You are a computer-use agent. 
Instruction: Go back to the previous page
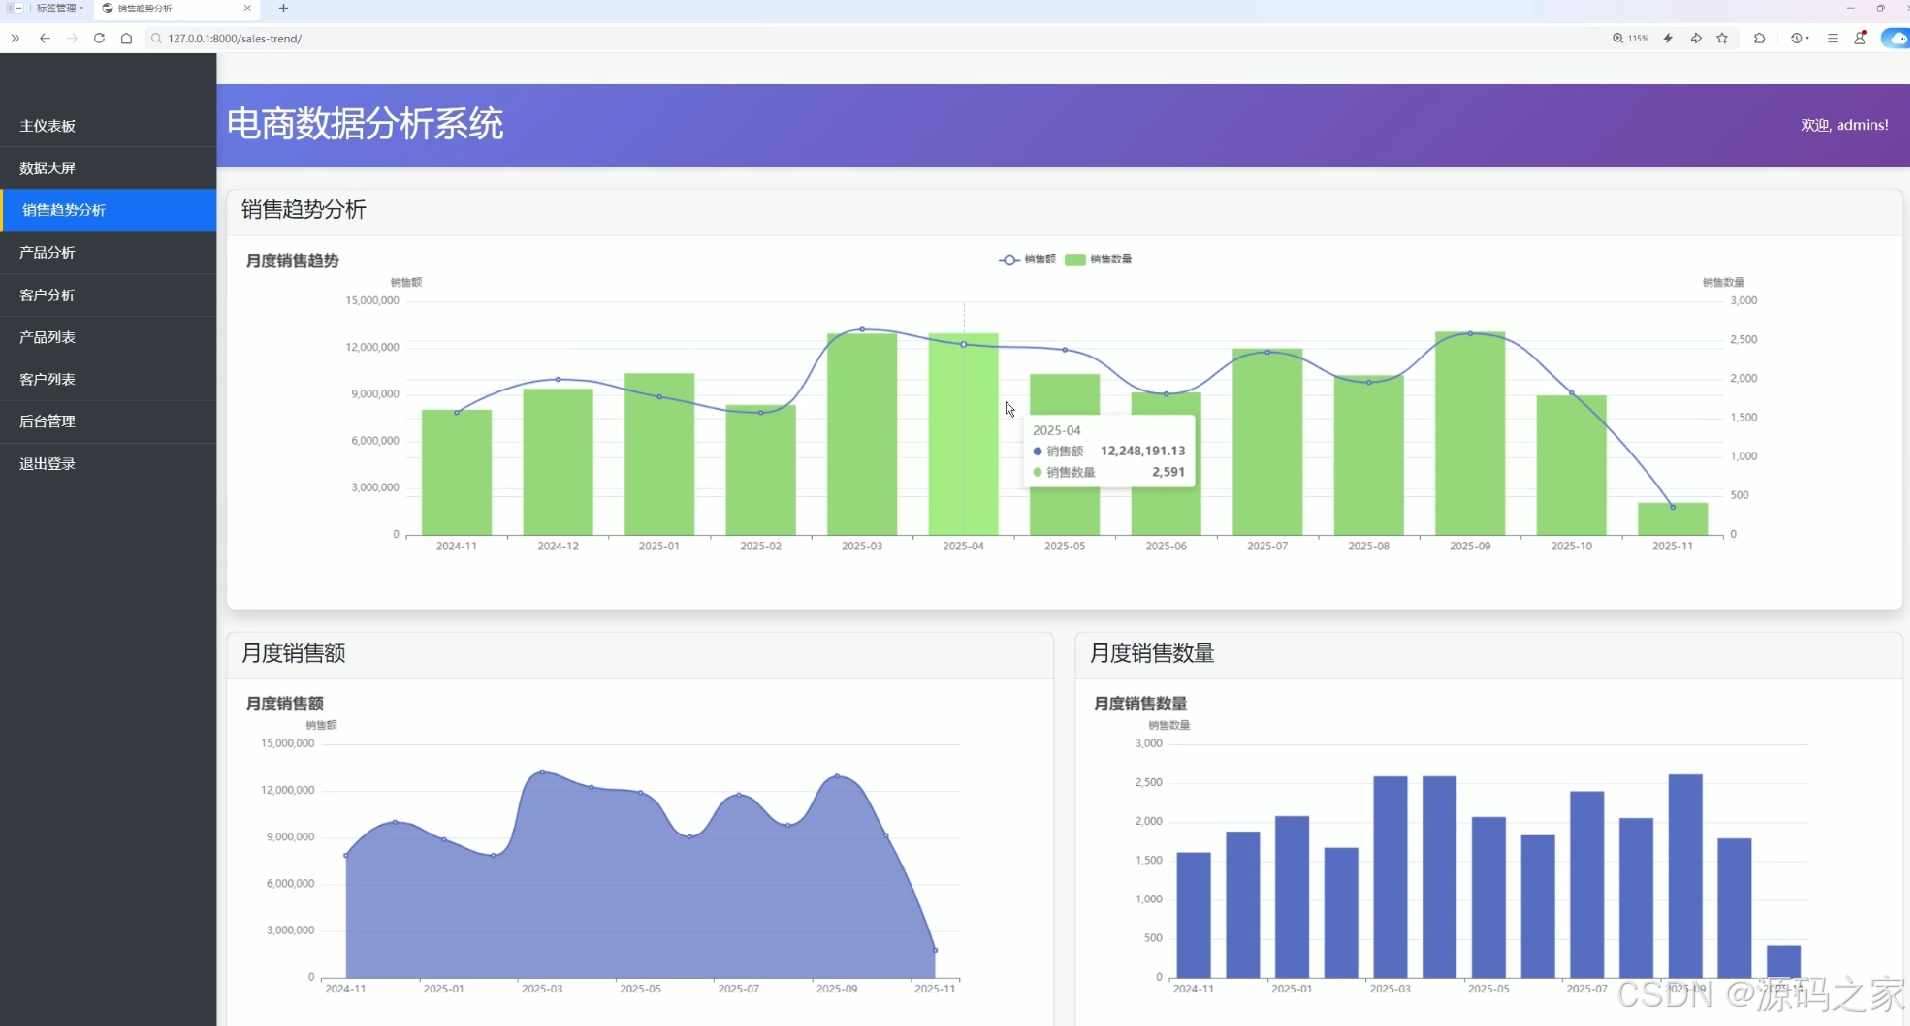[45, 38]
